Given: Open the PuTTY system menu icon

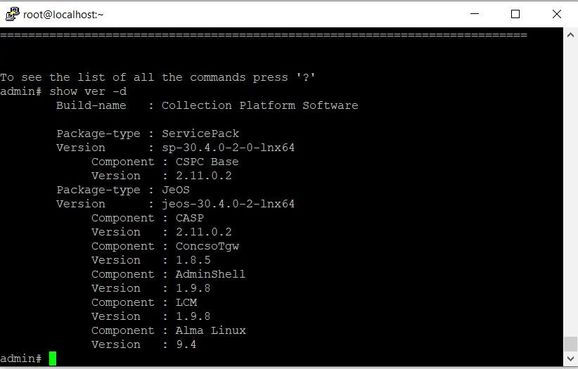Looking at the screenshot, I should (x=12, y=14).
